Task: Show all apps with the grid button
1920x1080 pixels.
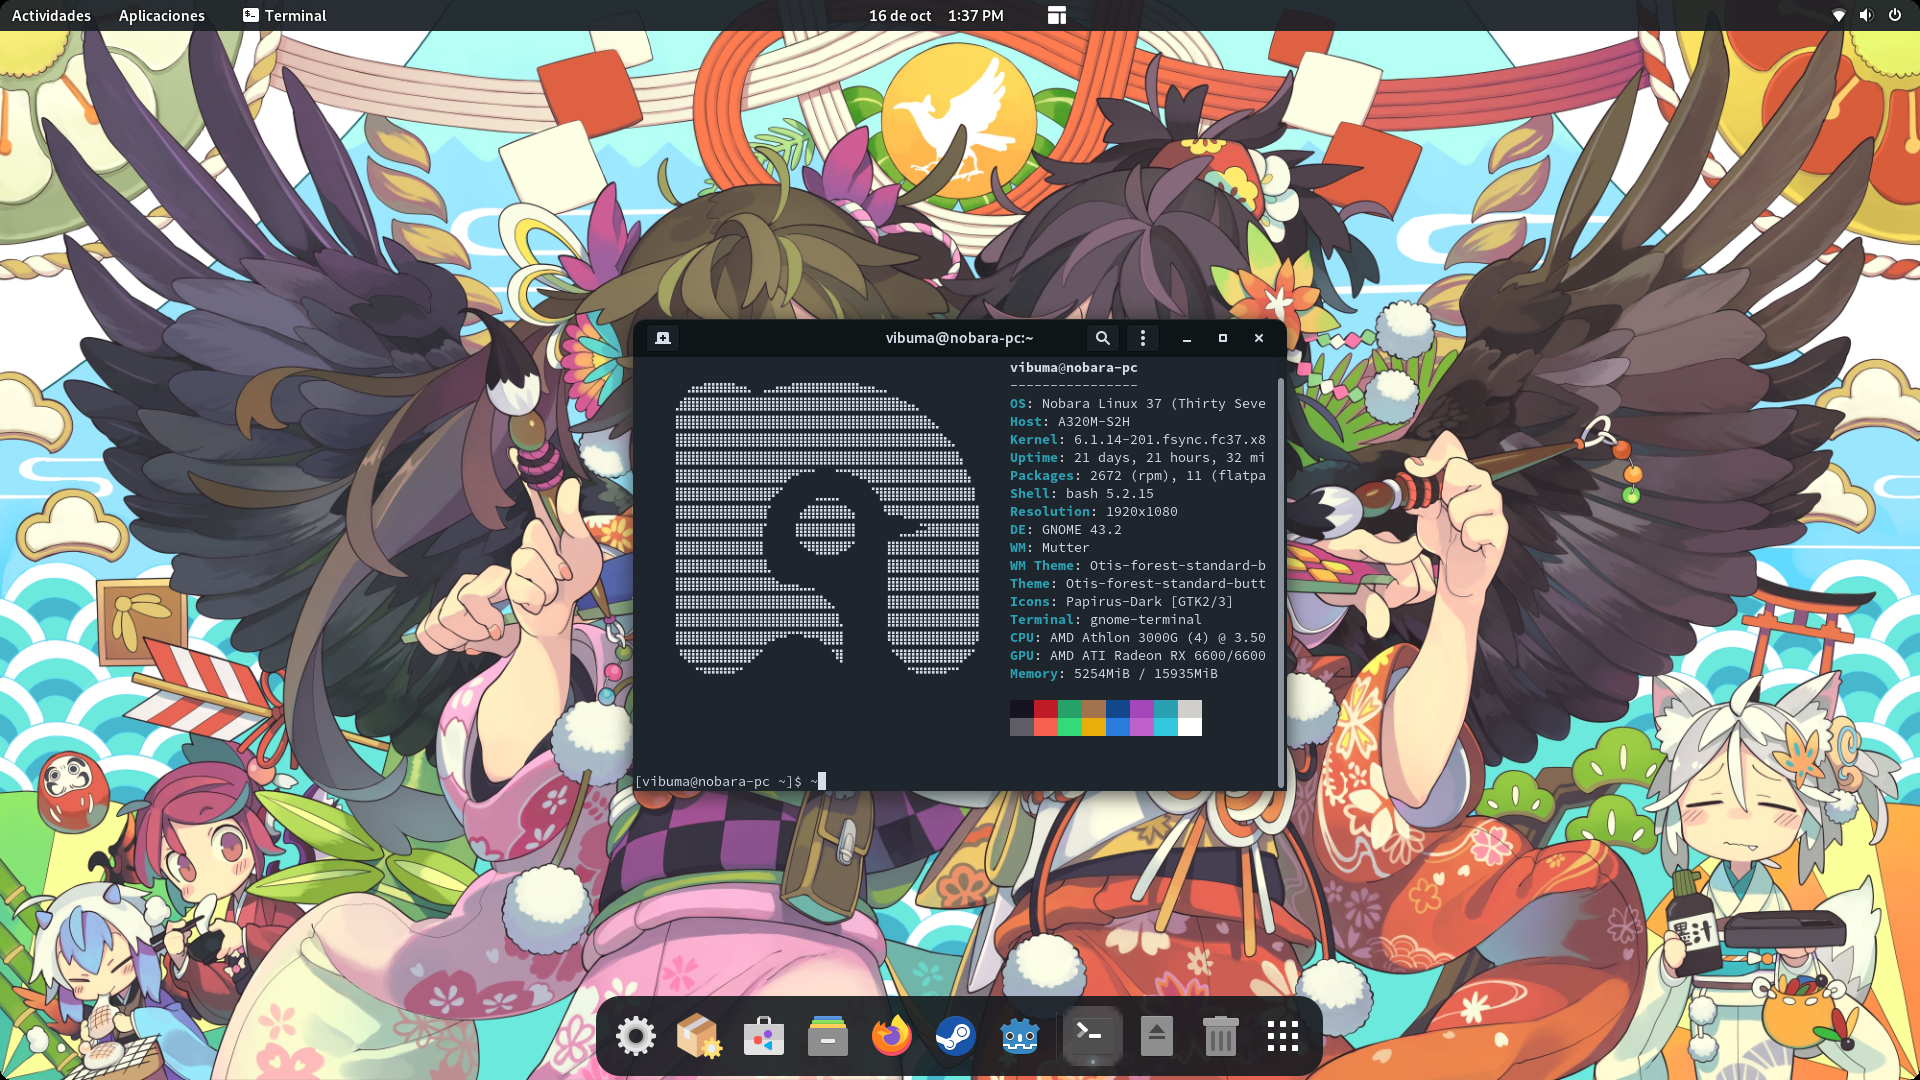Action: (1282, 1035)
